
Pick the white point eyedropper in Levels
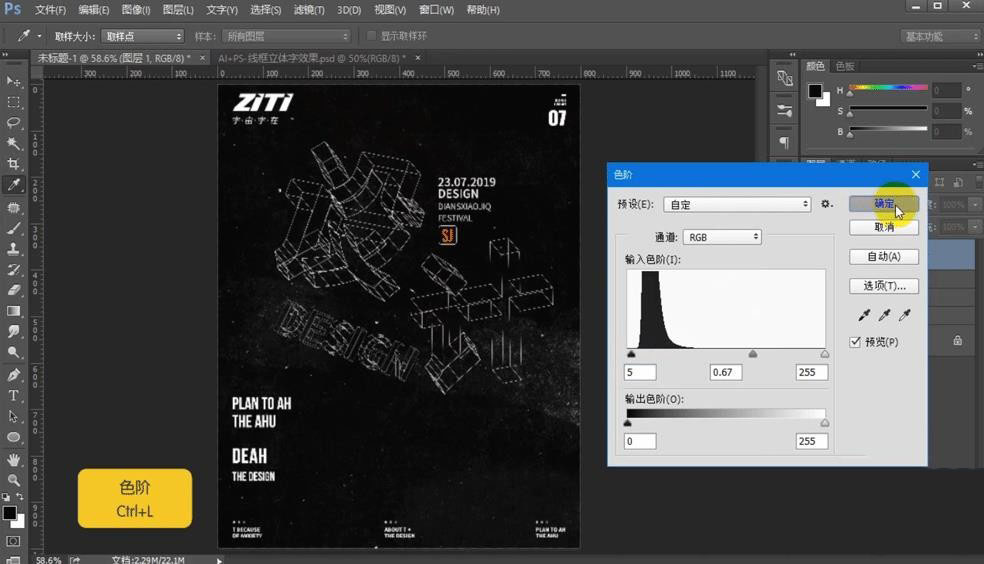[x=904, y=315]
